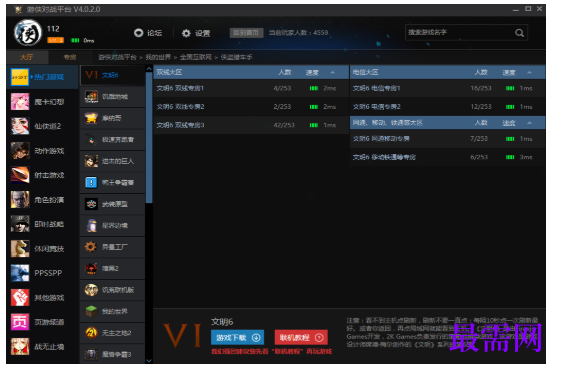Select room 文明6 双线专房1
The image size is (561, 369).
pos(251,88)
